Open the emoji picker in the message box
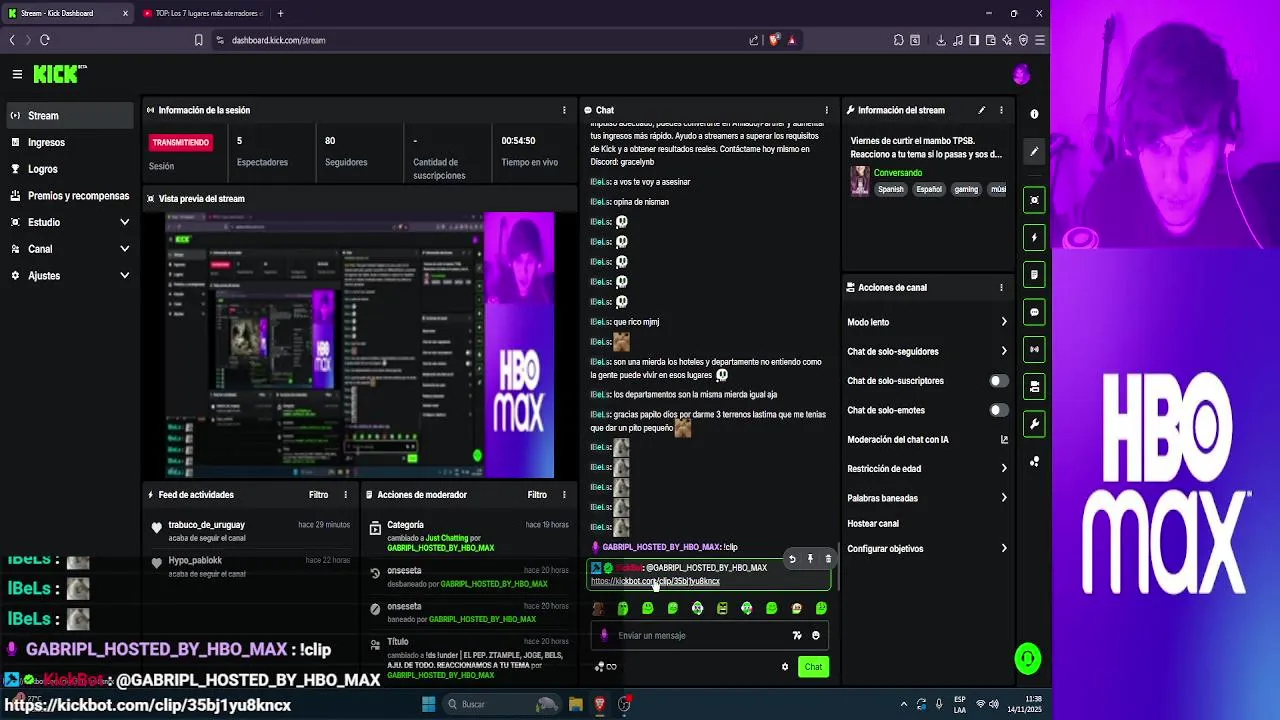 [x=816, y=635]
